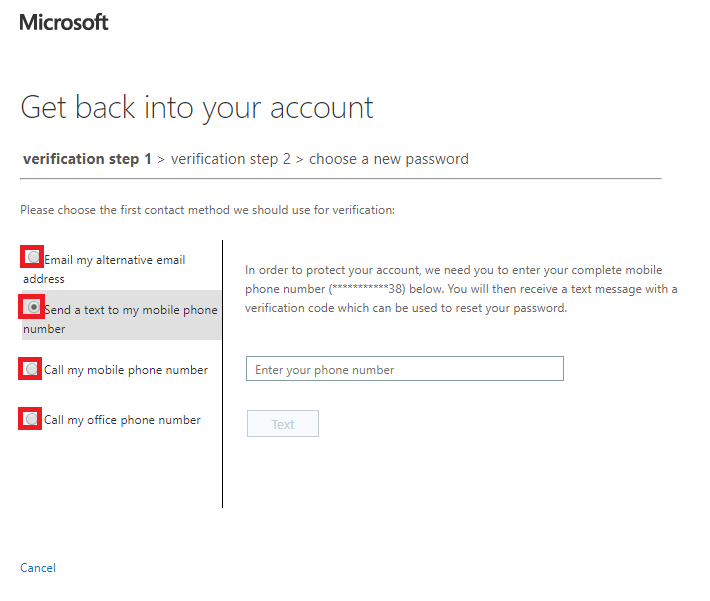The width and height of the screenshot is (710, 601).
Task: Click the Cancel link
Action: click(x=38, y=568)
